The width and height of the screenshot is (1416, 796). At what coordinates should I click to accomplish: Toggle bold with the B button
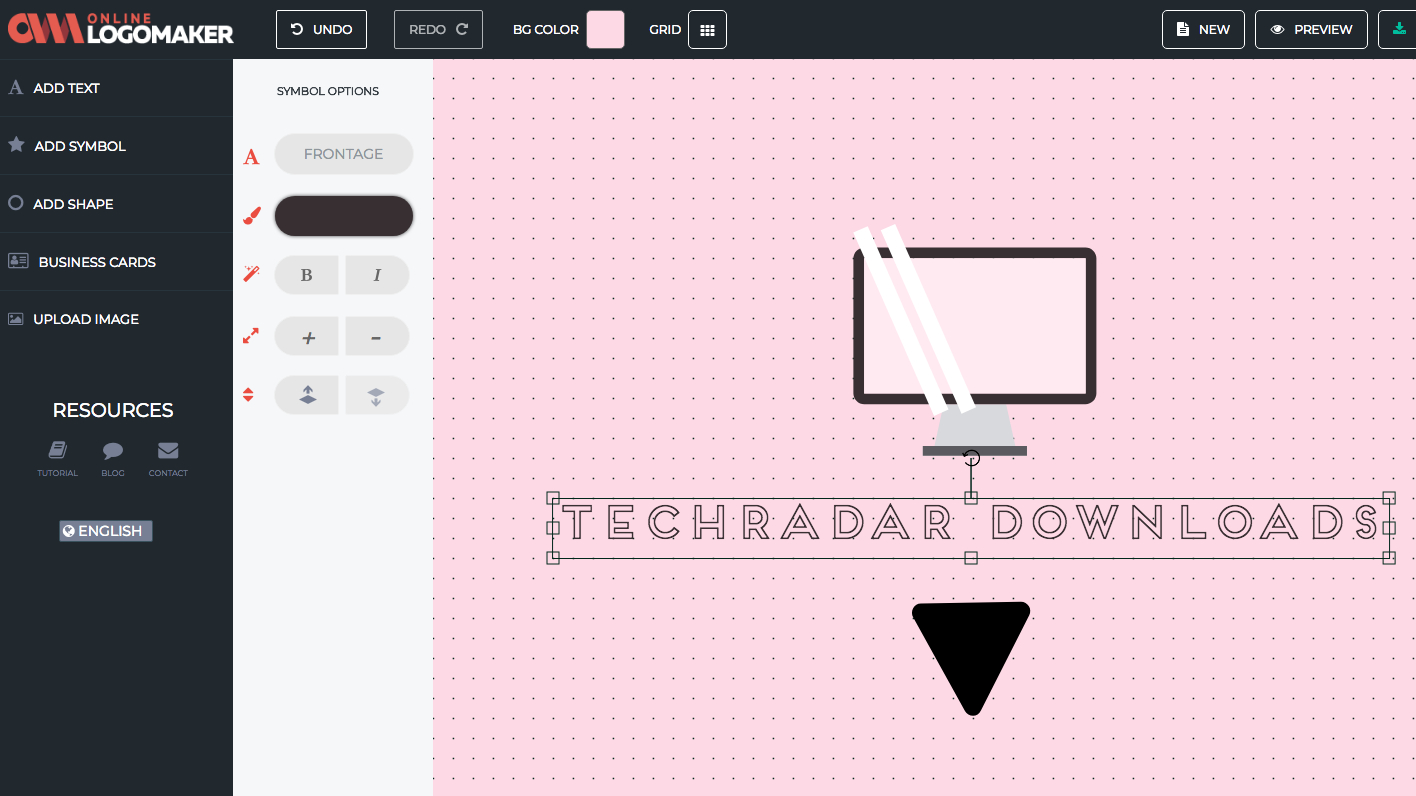pos(307,275)
